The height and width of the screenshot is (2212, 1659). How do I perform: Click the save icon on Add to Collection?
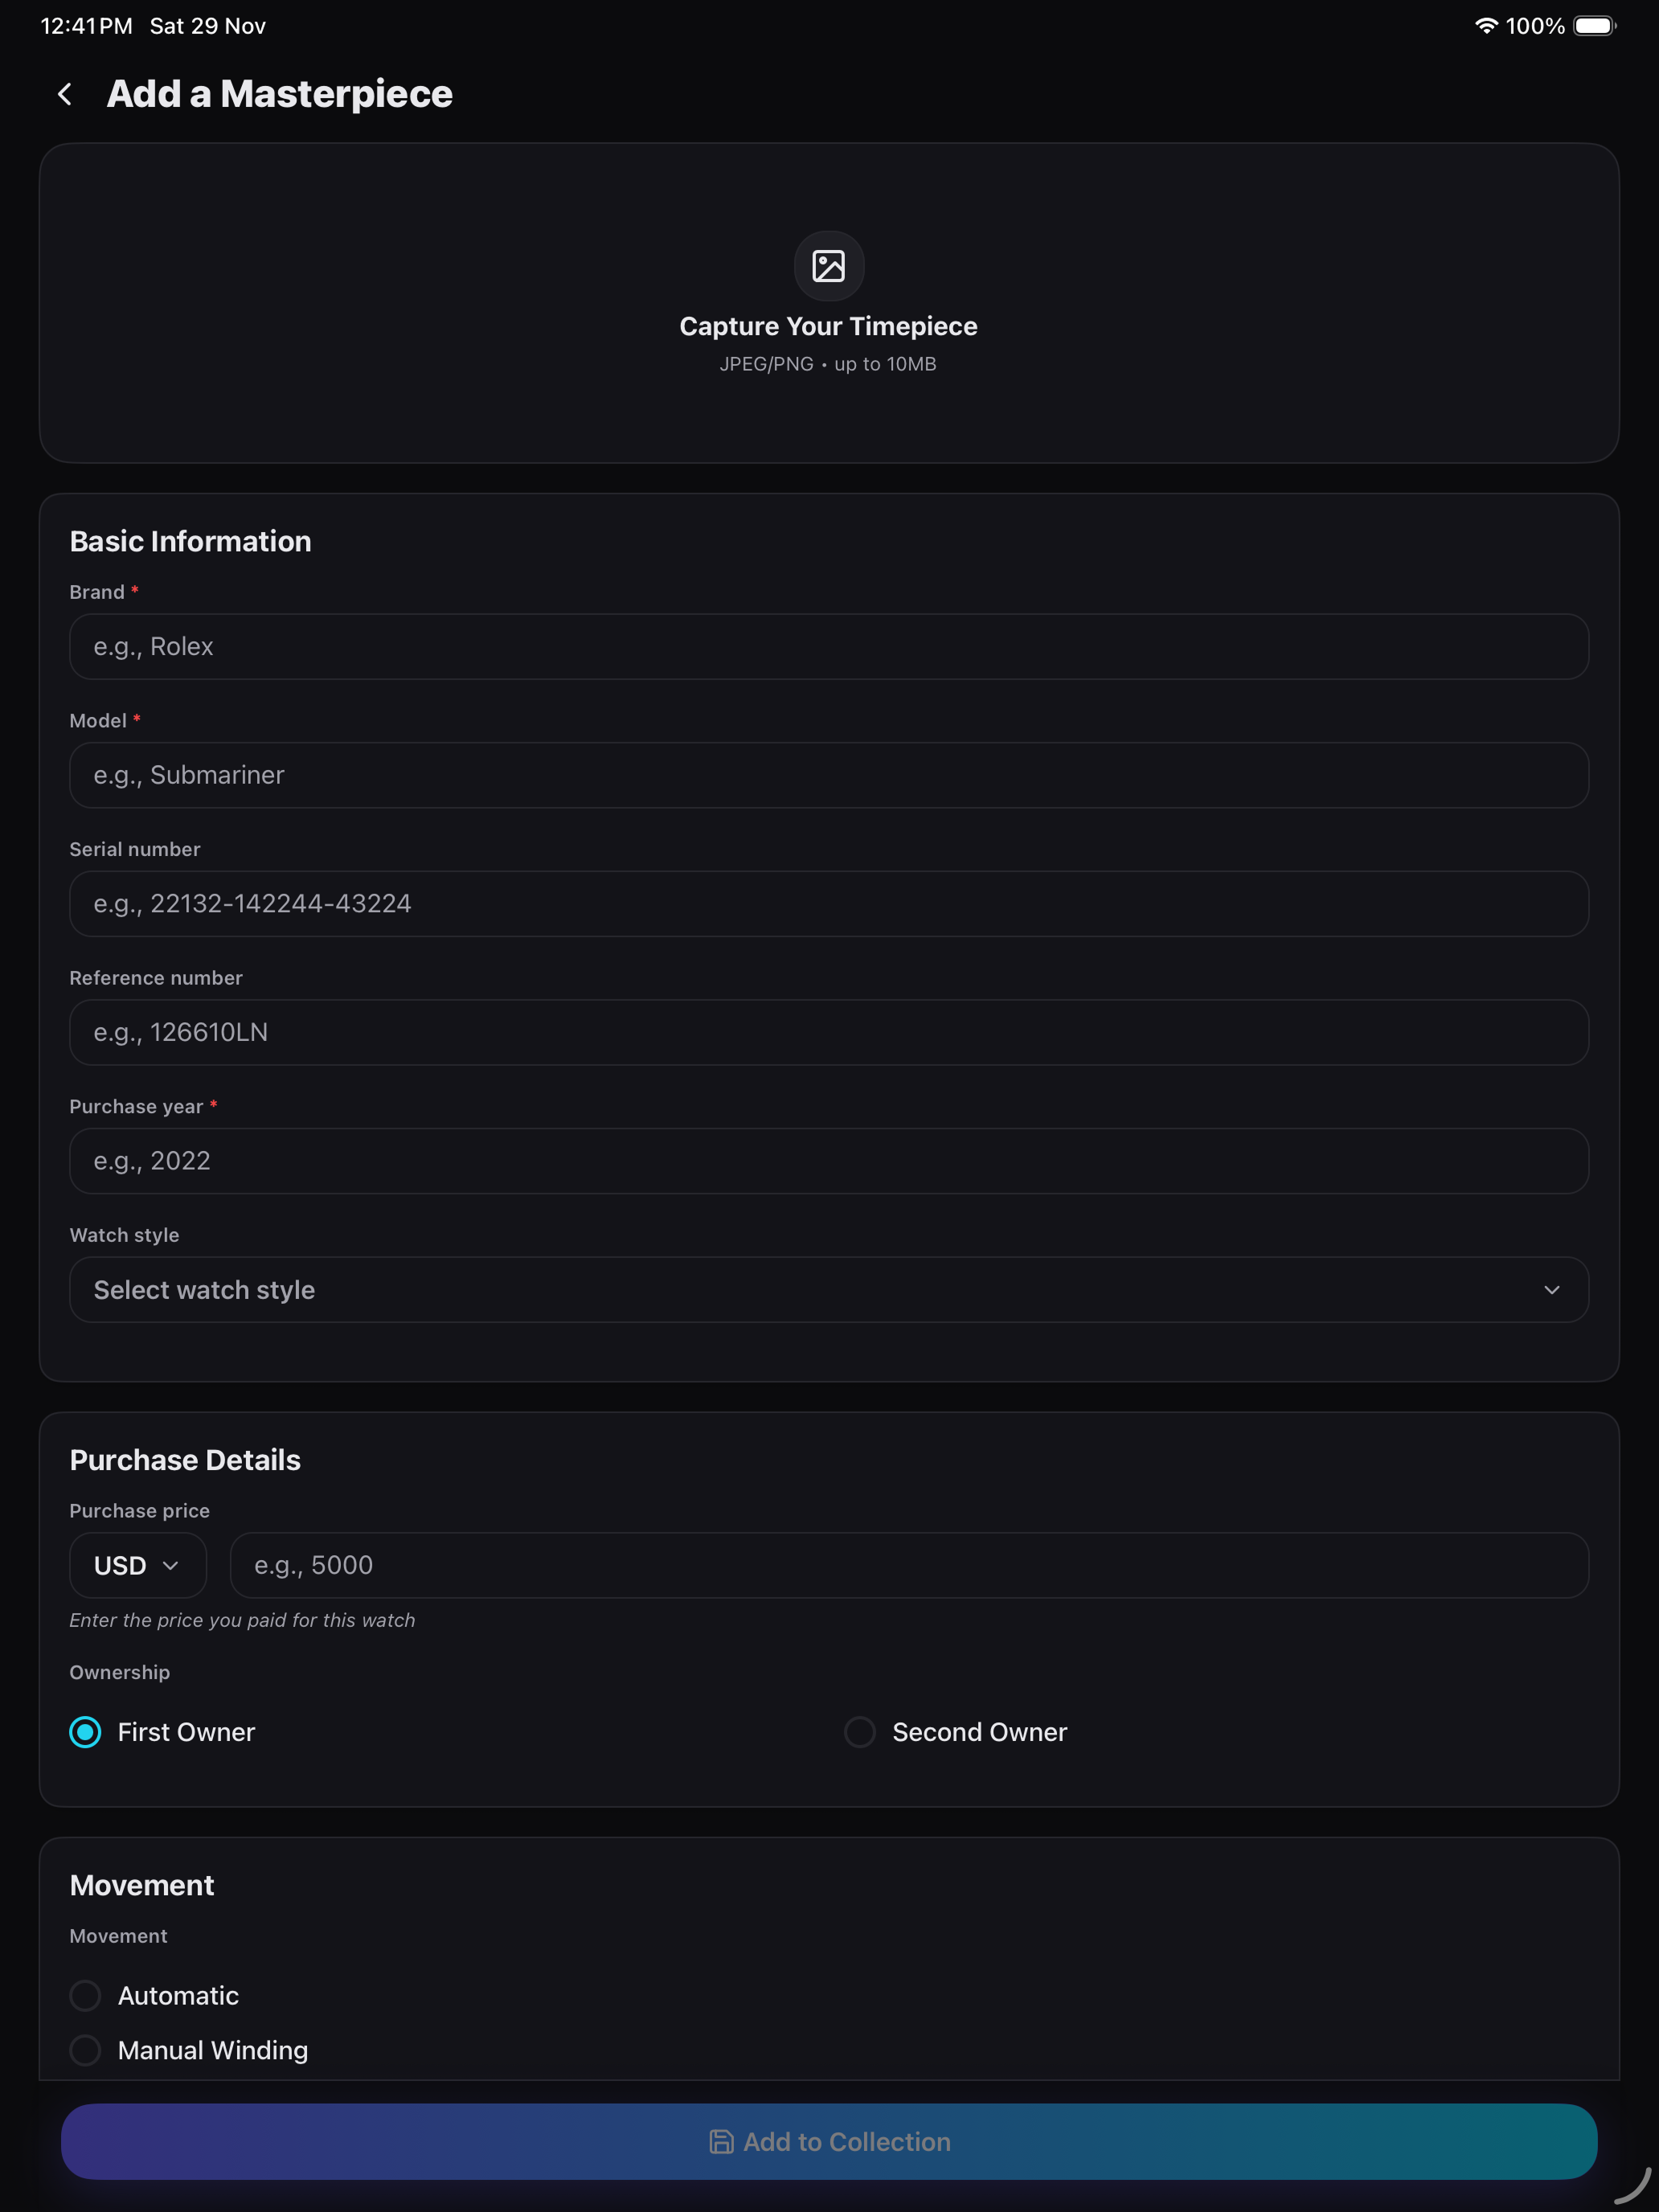point(721,2141)
